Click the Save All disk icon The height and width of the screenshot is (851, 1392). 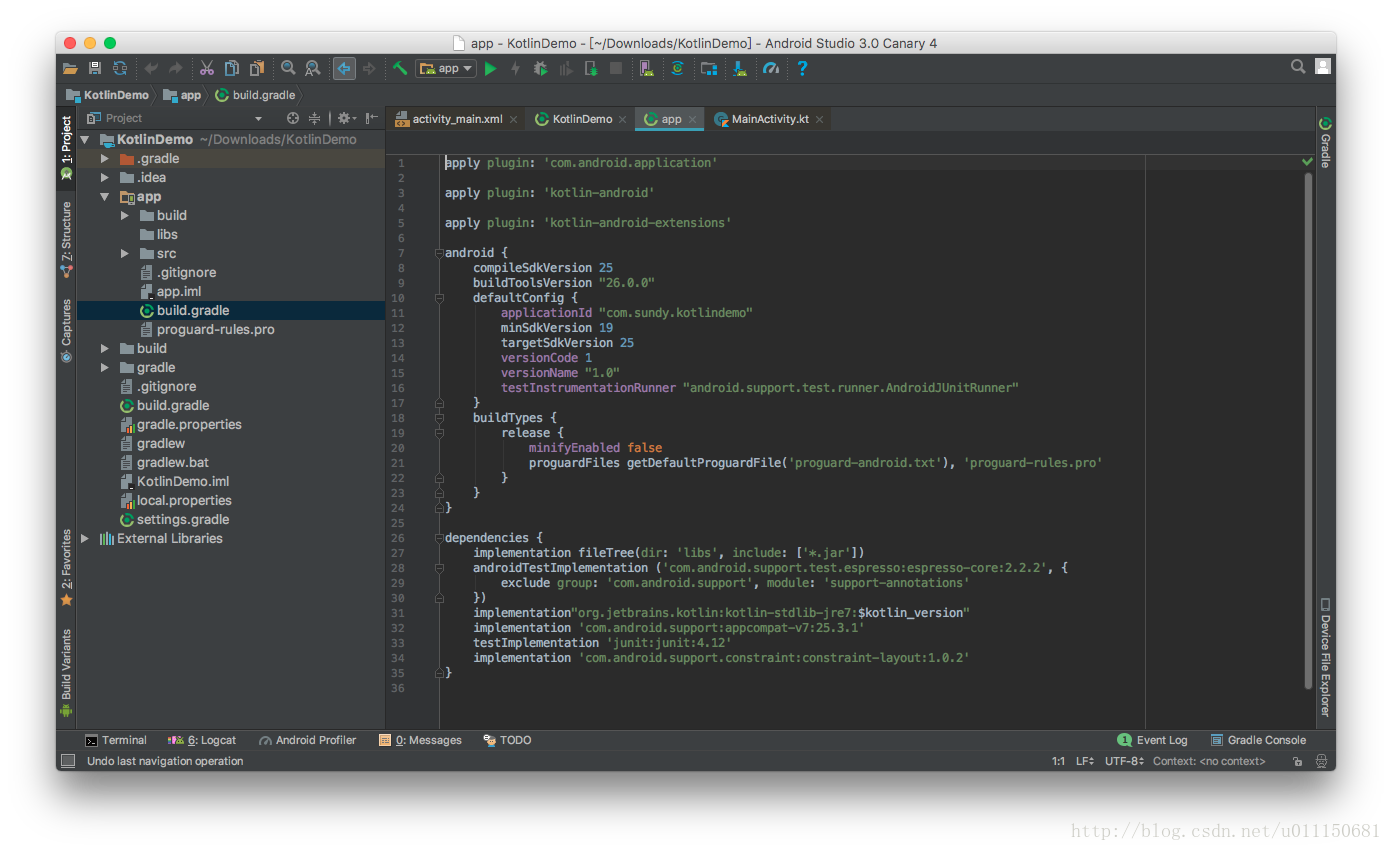tap(95, 68)
